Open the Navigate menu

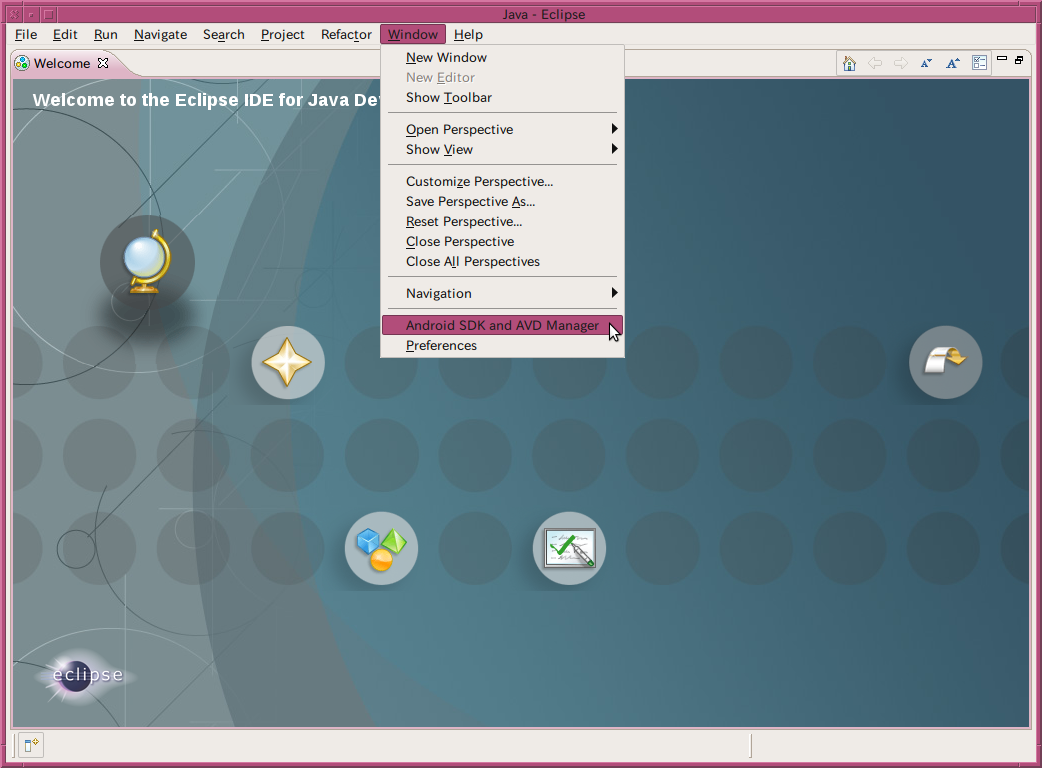click(160, 35)
